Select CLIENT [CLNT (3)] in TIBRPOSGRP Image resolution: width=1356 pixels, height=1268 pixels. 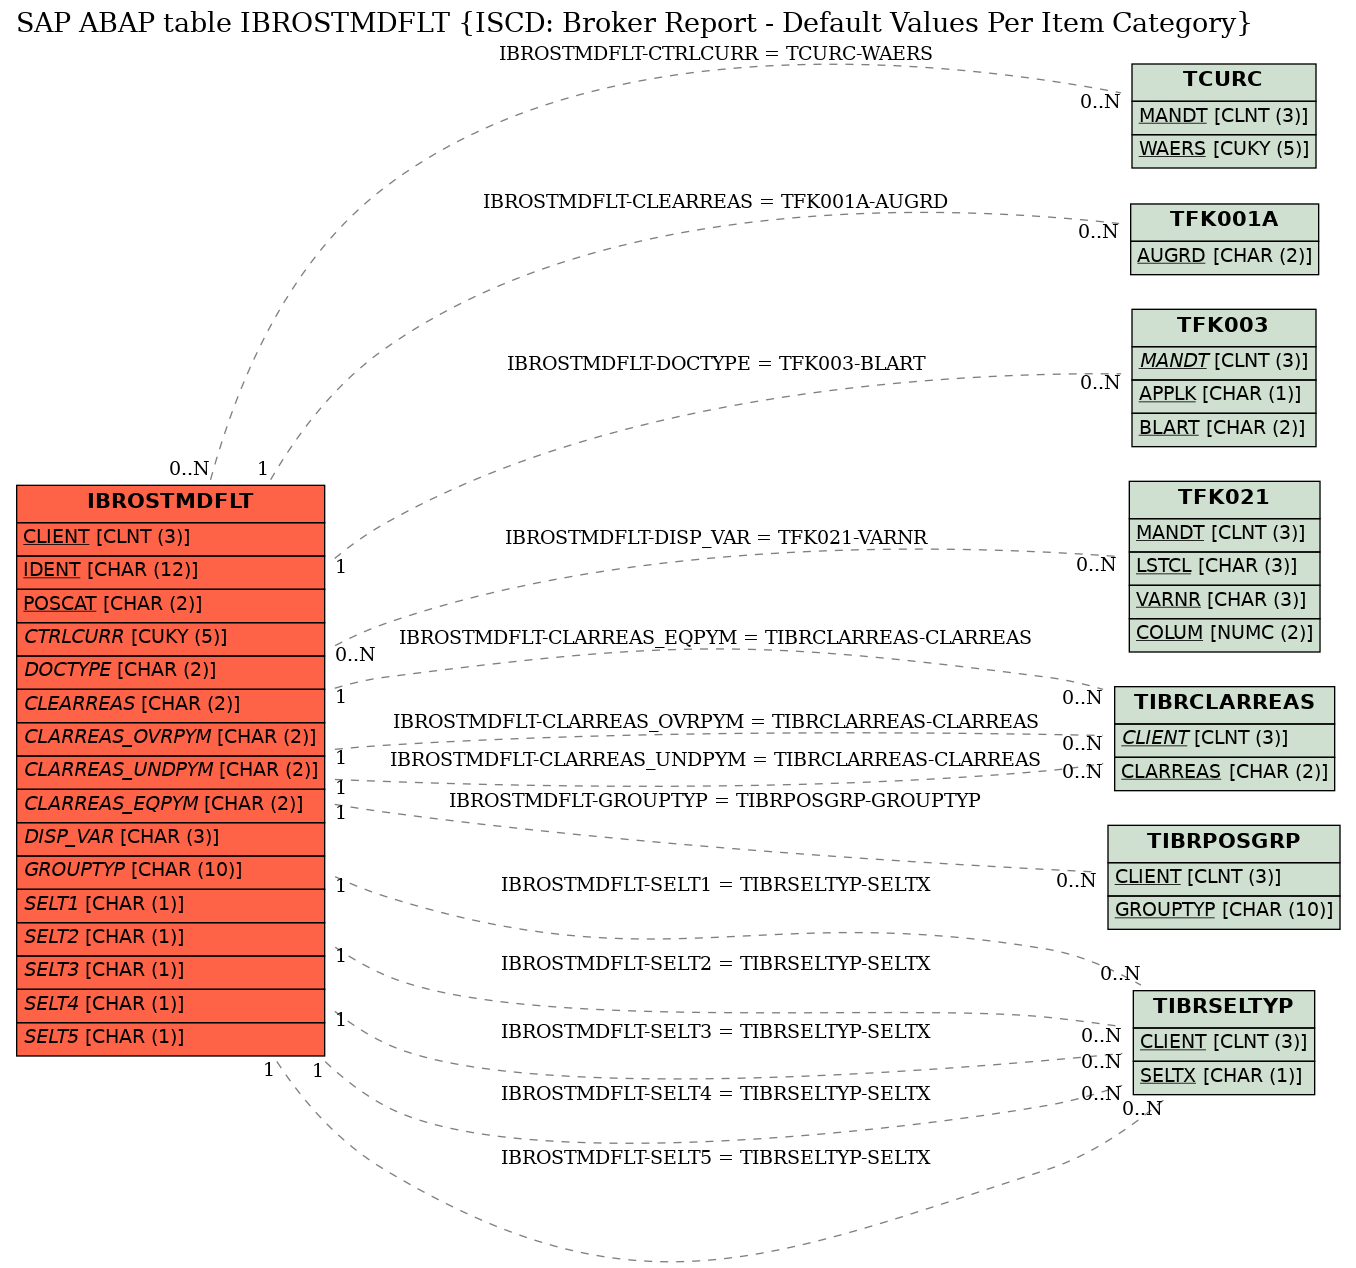pos(1224,878)
